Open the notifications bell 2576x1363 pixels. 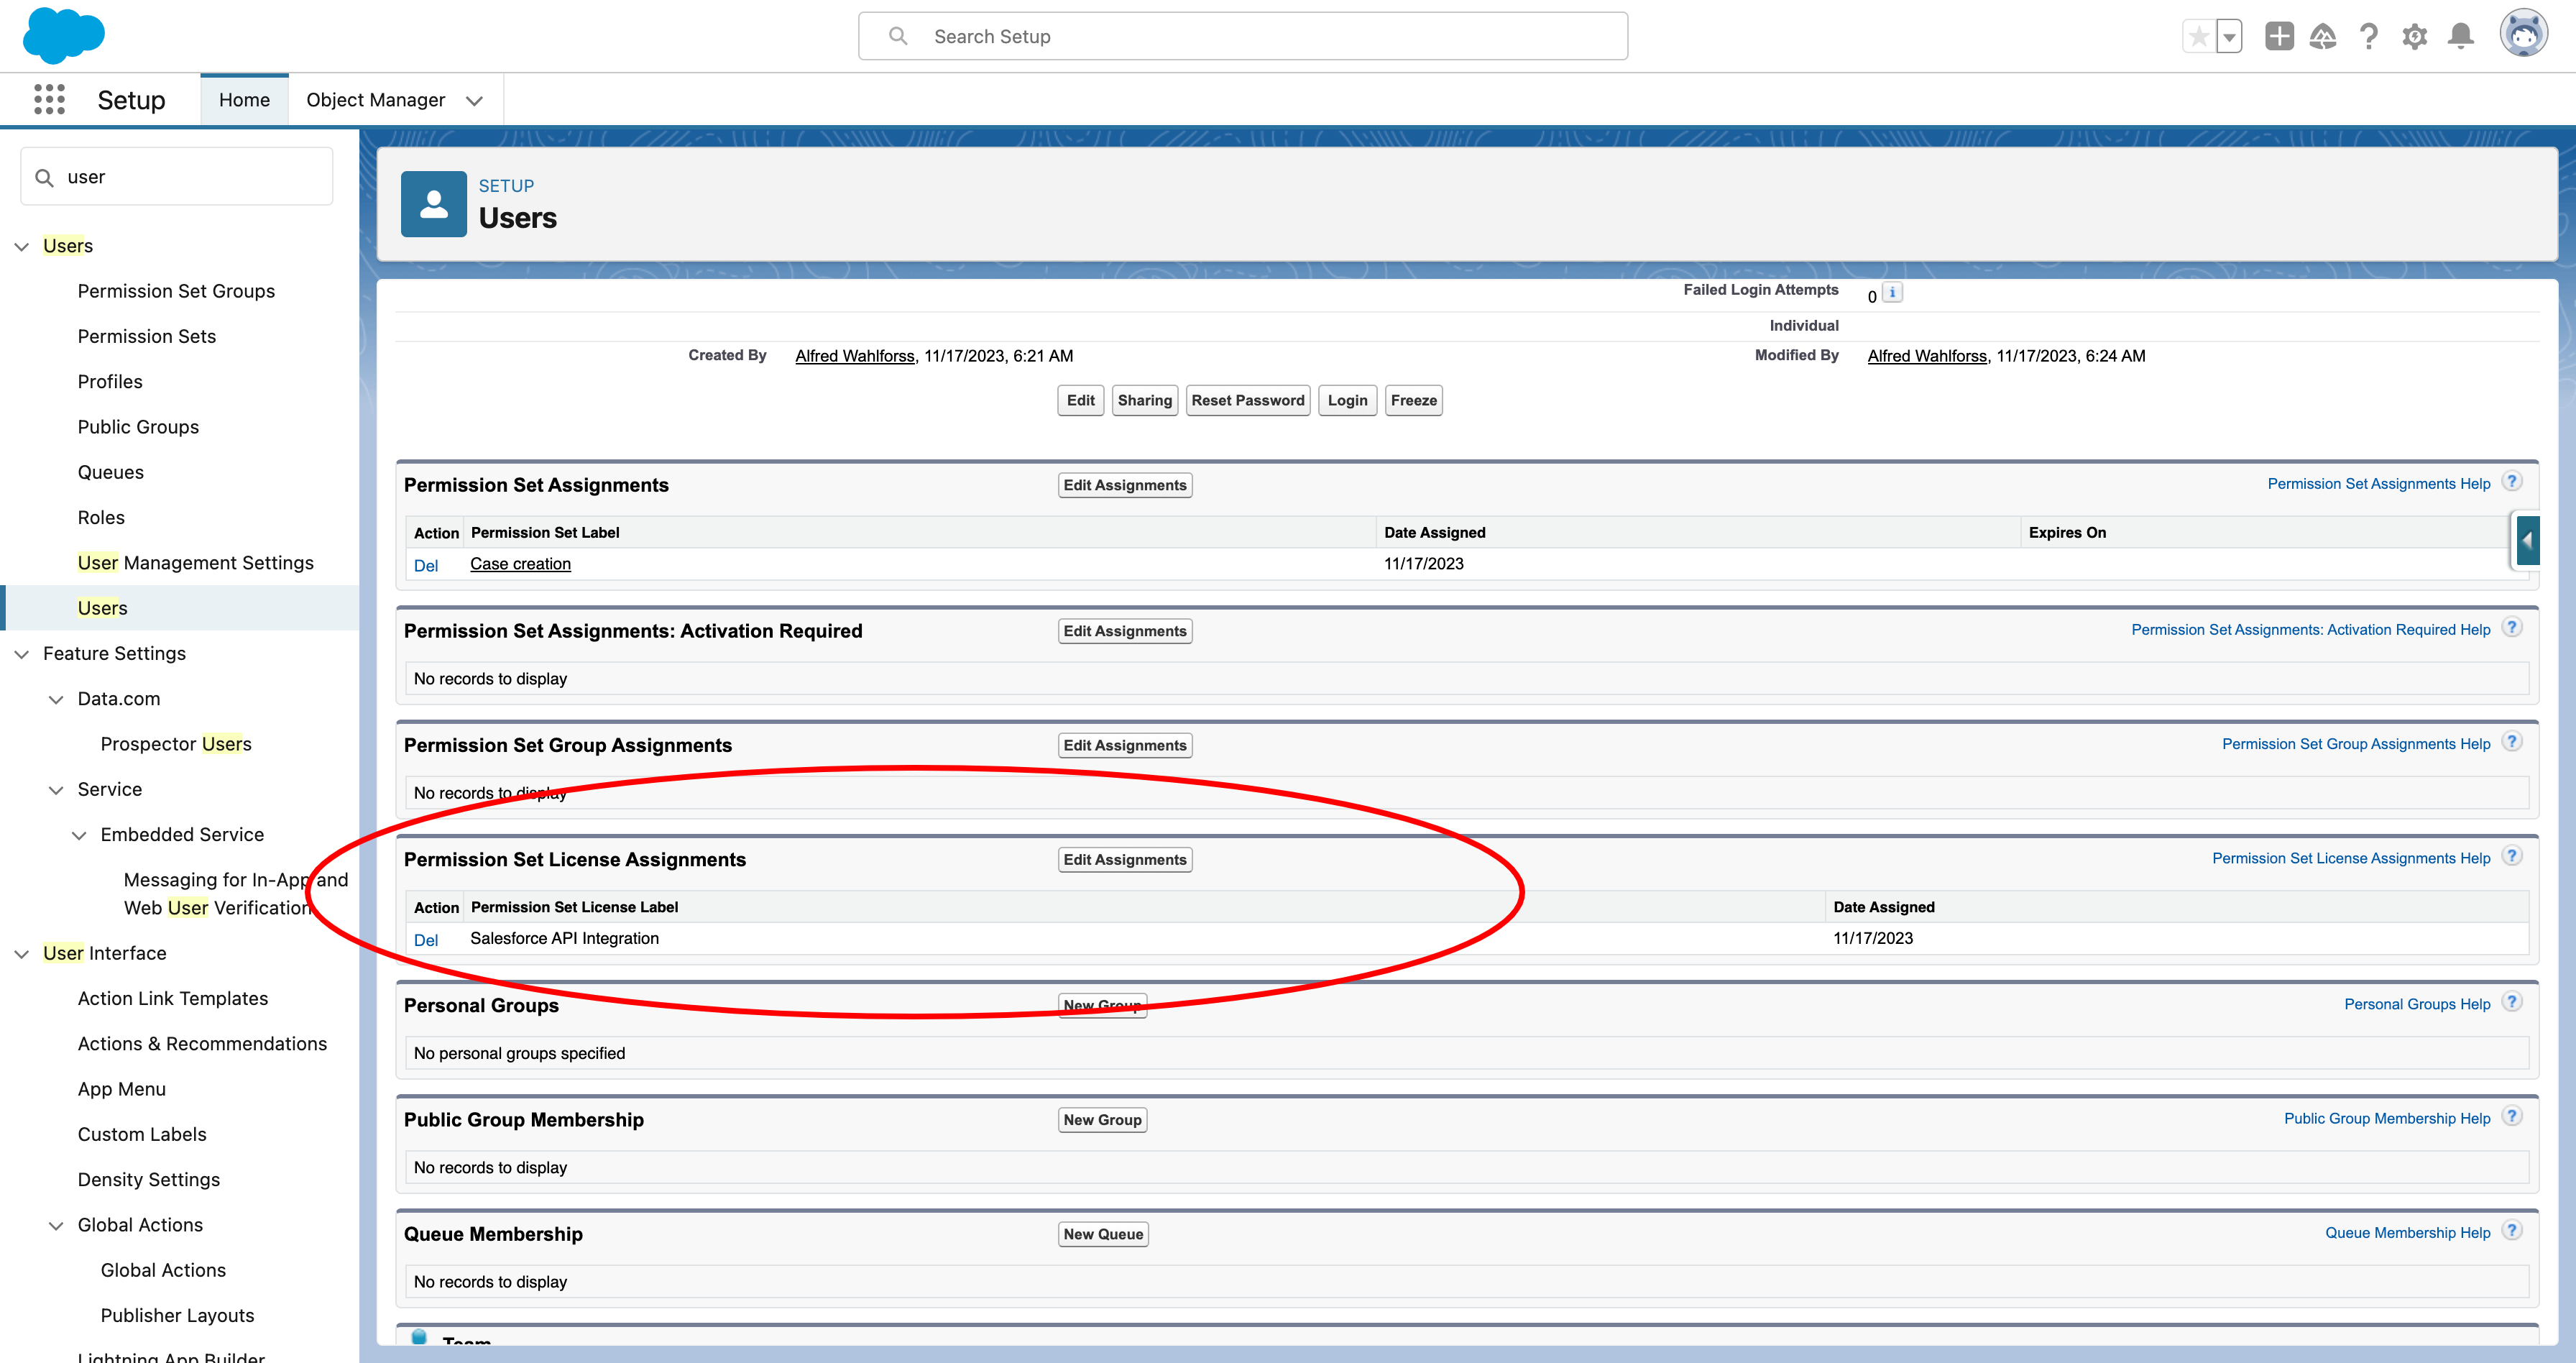point(2461,37)
